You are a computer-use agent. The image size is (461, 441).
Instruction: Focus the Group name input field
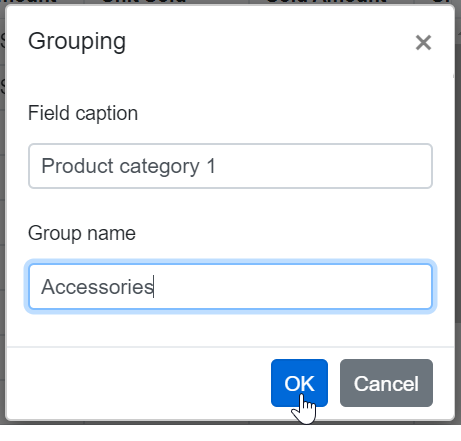pyautogui.click(x=230, y=287)
